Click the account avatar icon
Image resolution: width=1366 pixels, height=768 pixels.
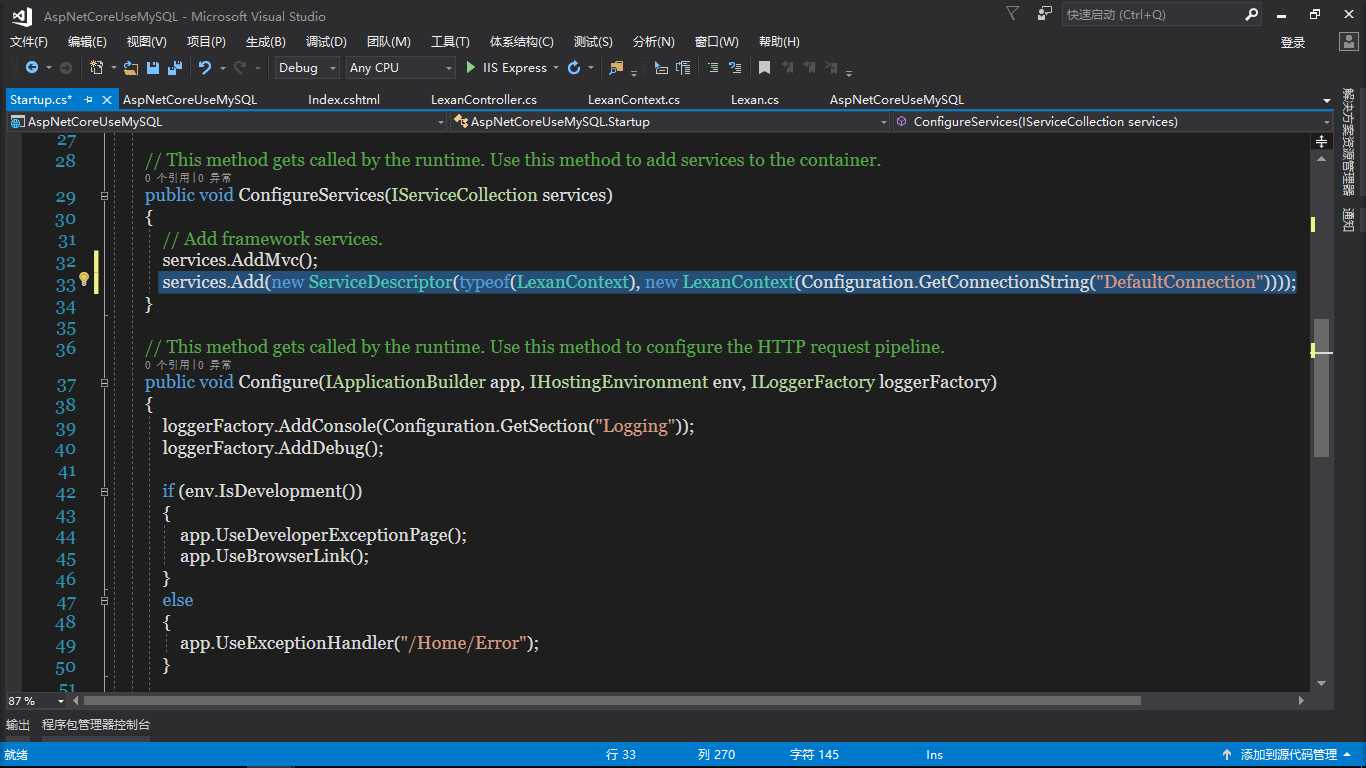(1349, 42)
